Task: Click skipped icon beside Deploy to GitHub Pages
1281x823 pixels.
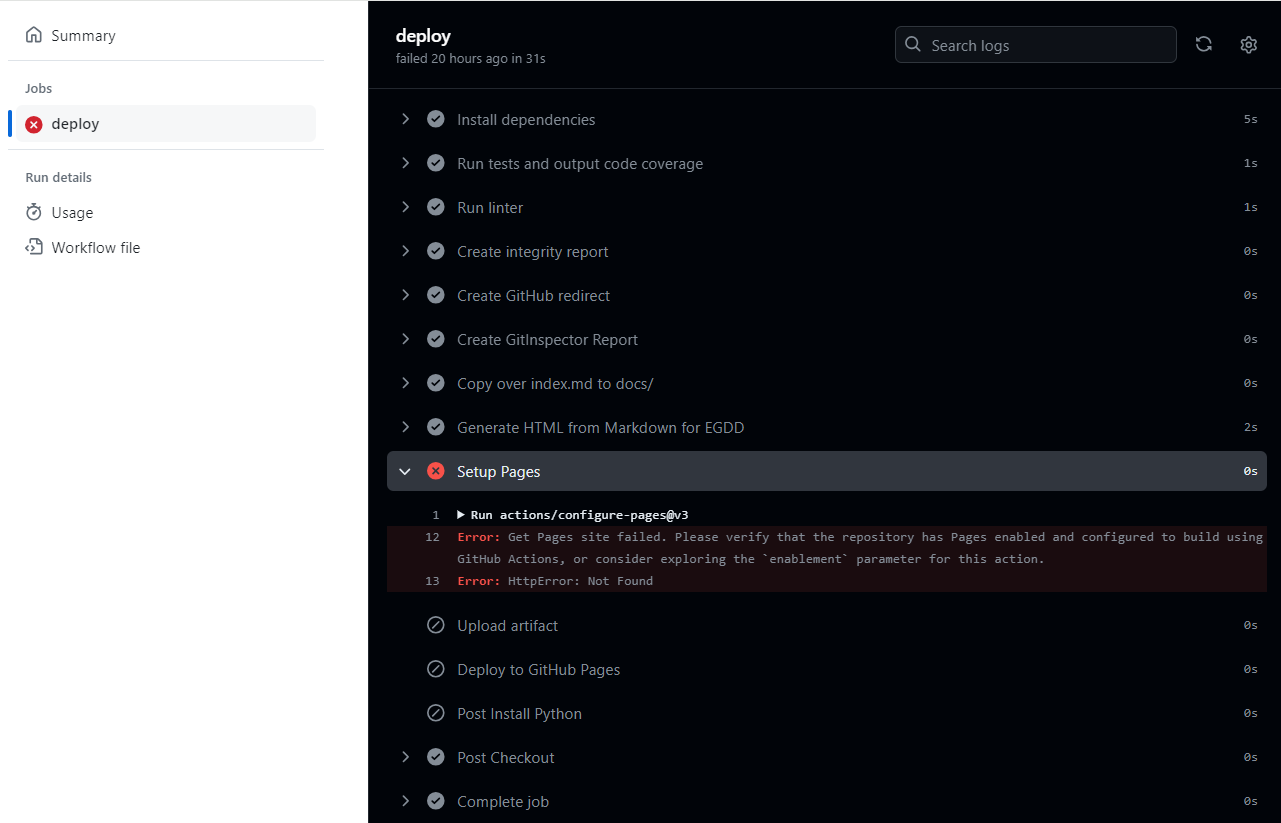Action: pyautogui.click(x=436, y=669)
